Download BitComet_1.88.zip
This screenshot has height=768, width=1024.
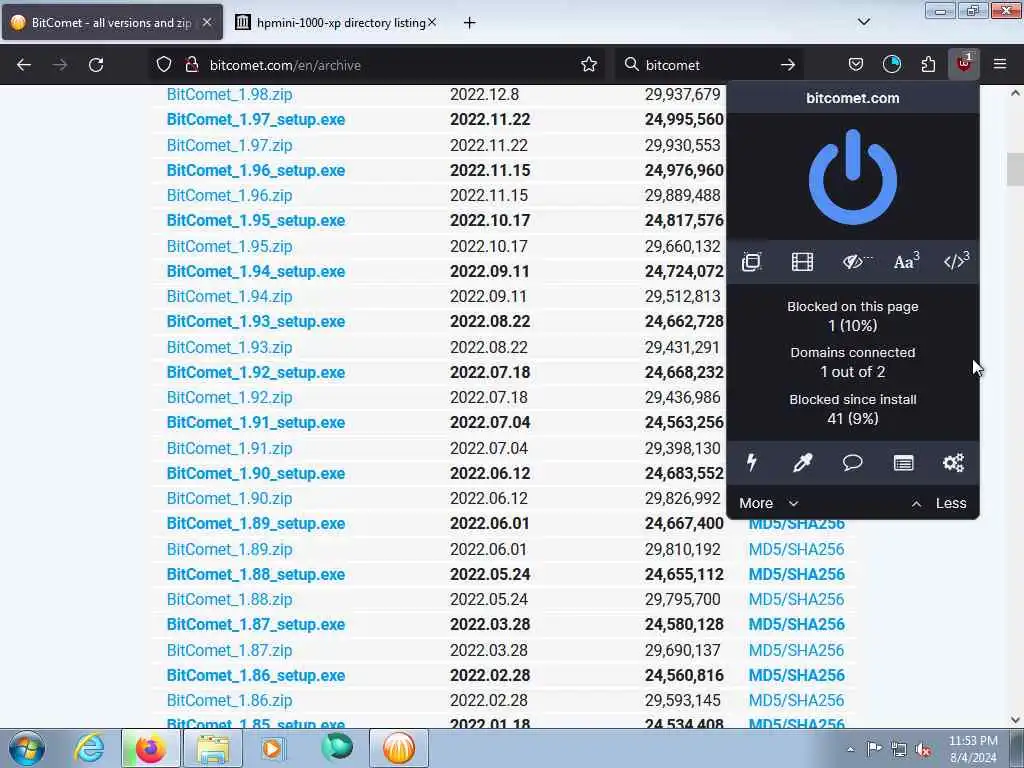click(229, 600)
